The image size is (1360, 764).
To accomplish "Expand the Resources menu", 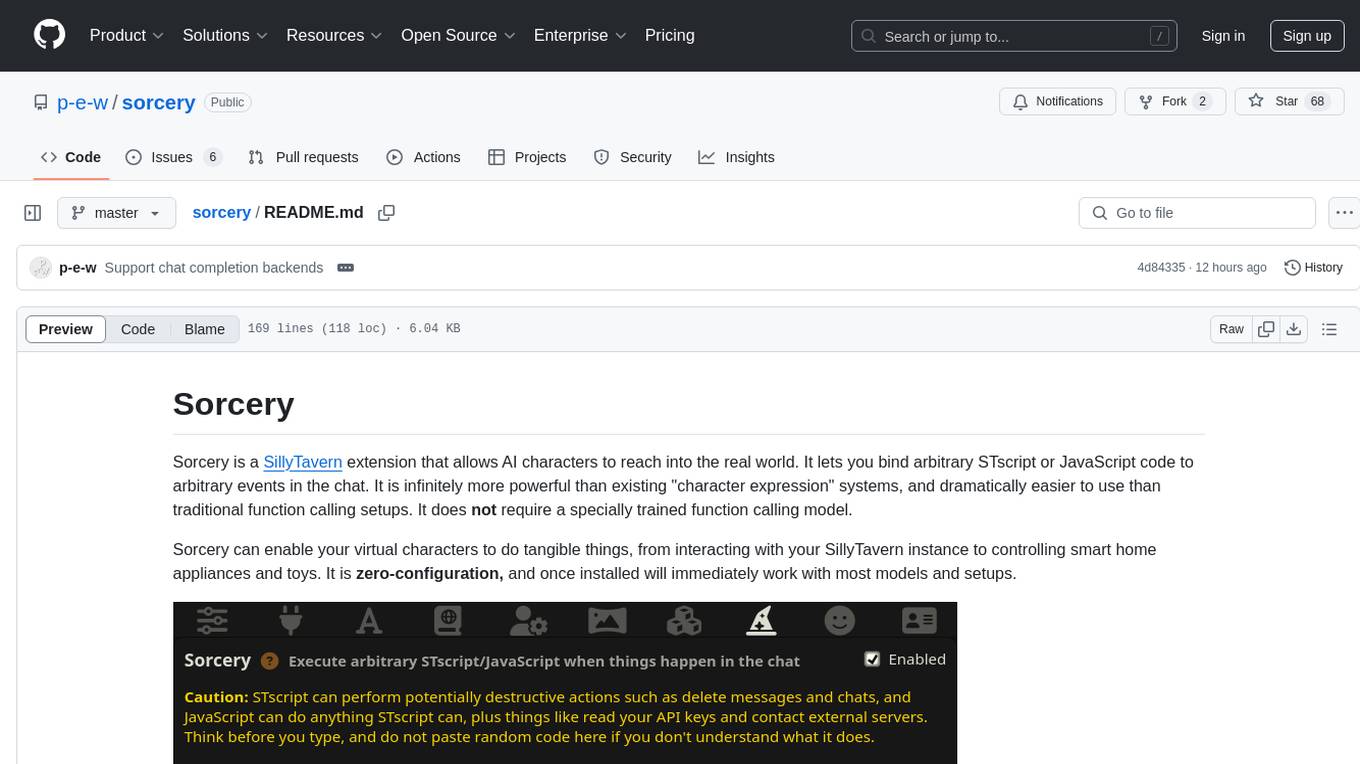I will (334, 35).
